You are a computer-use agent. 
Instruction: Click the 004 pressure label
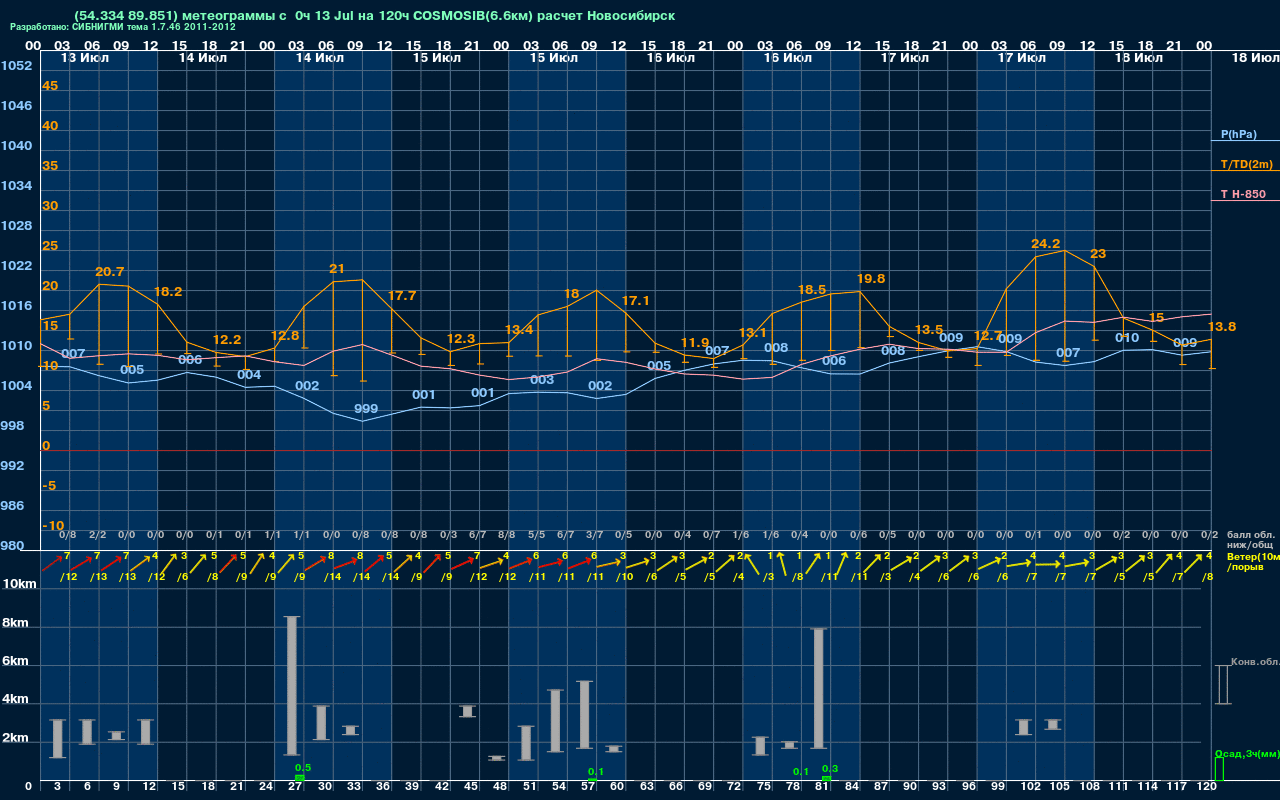point(249,376)
